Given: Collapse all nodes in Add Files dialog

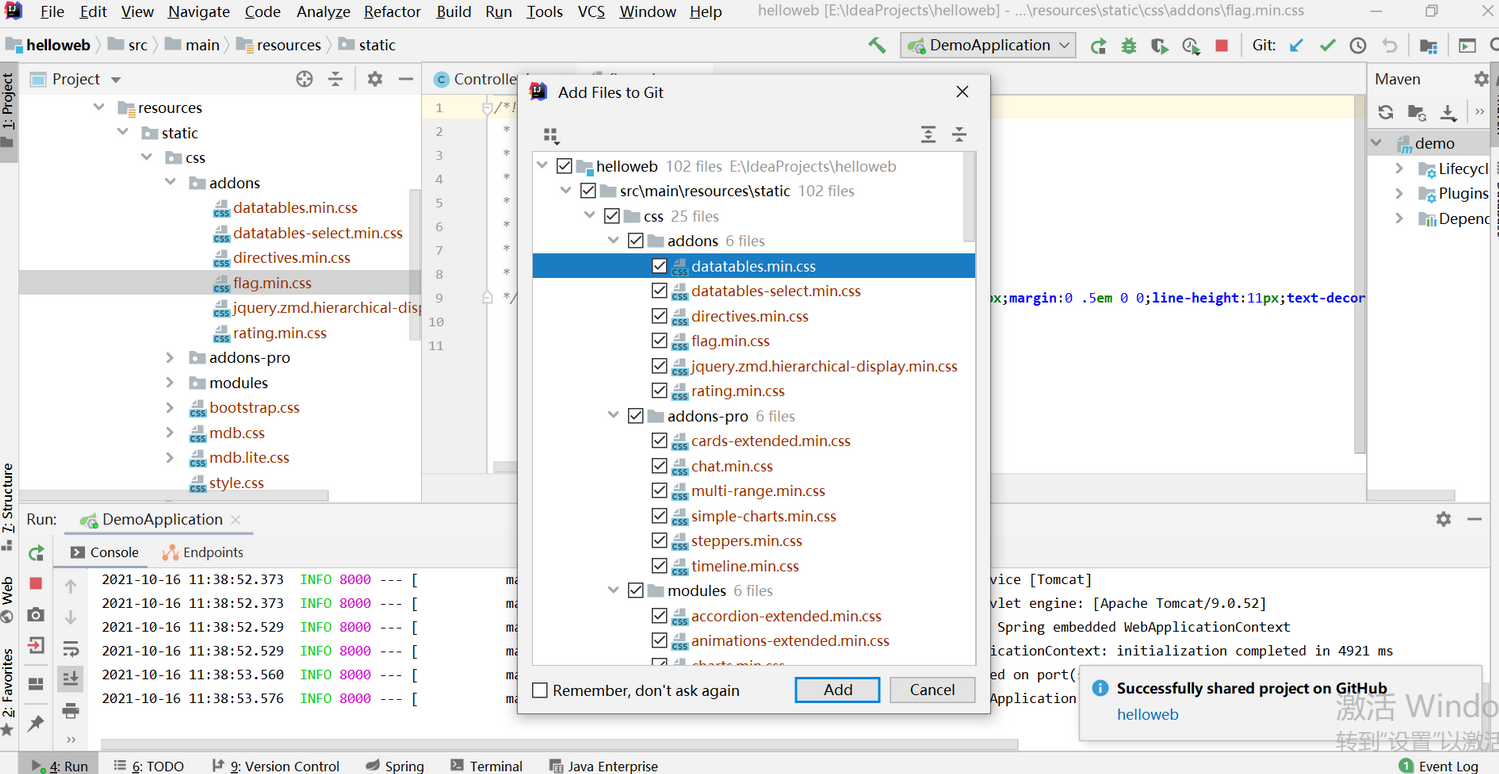Looking at the screenshot, I should tap(959, 134).
